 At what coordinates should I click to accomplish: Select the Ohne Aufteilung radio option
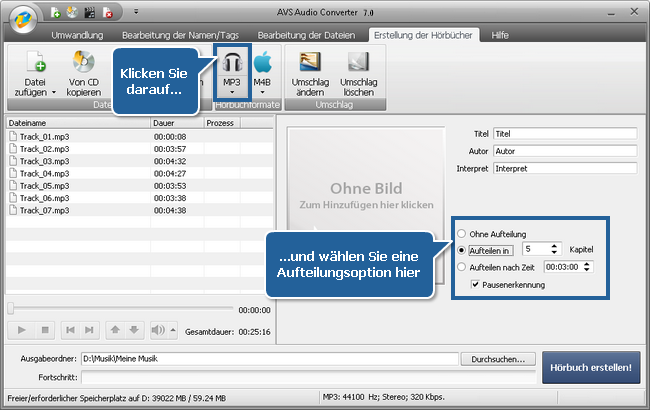tap(462, 233)
